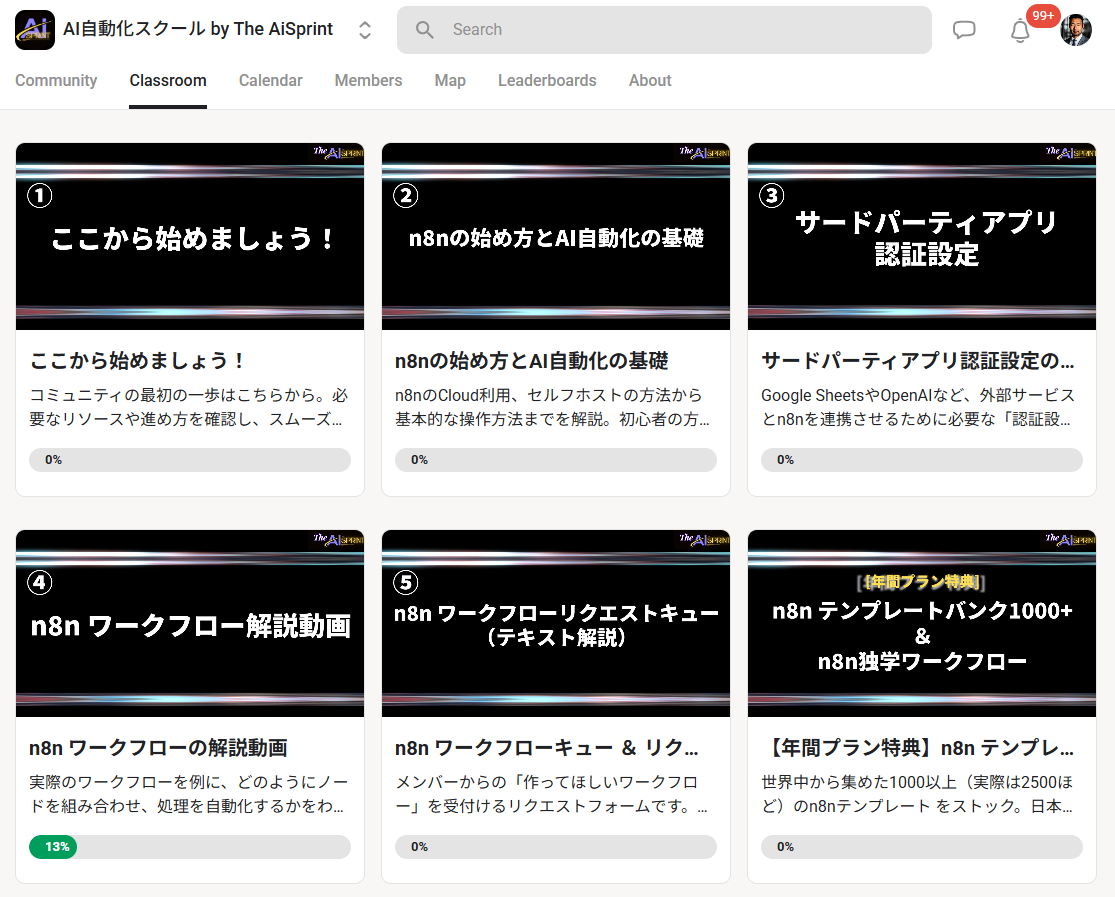Click the title n8n ワークフローの解説動画
This screenshot has height=897, width=1115.
point(159,748)
